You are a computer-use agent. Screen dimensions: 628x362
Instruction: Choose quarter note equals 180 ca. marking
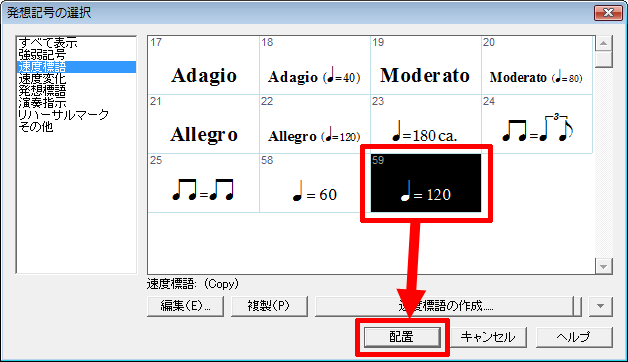click(x=426, y=124)
